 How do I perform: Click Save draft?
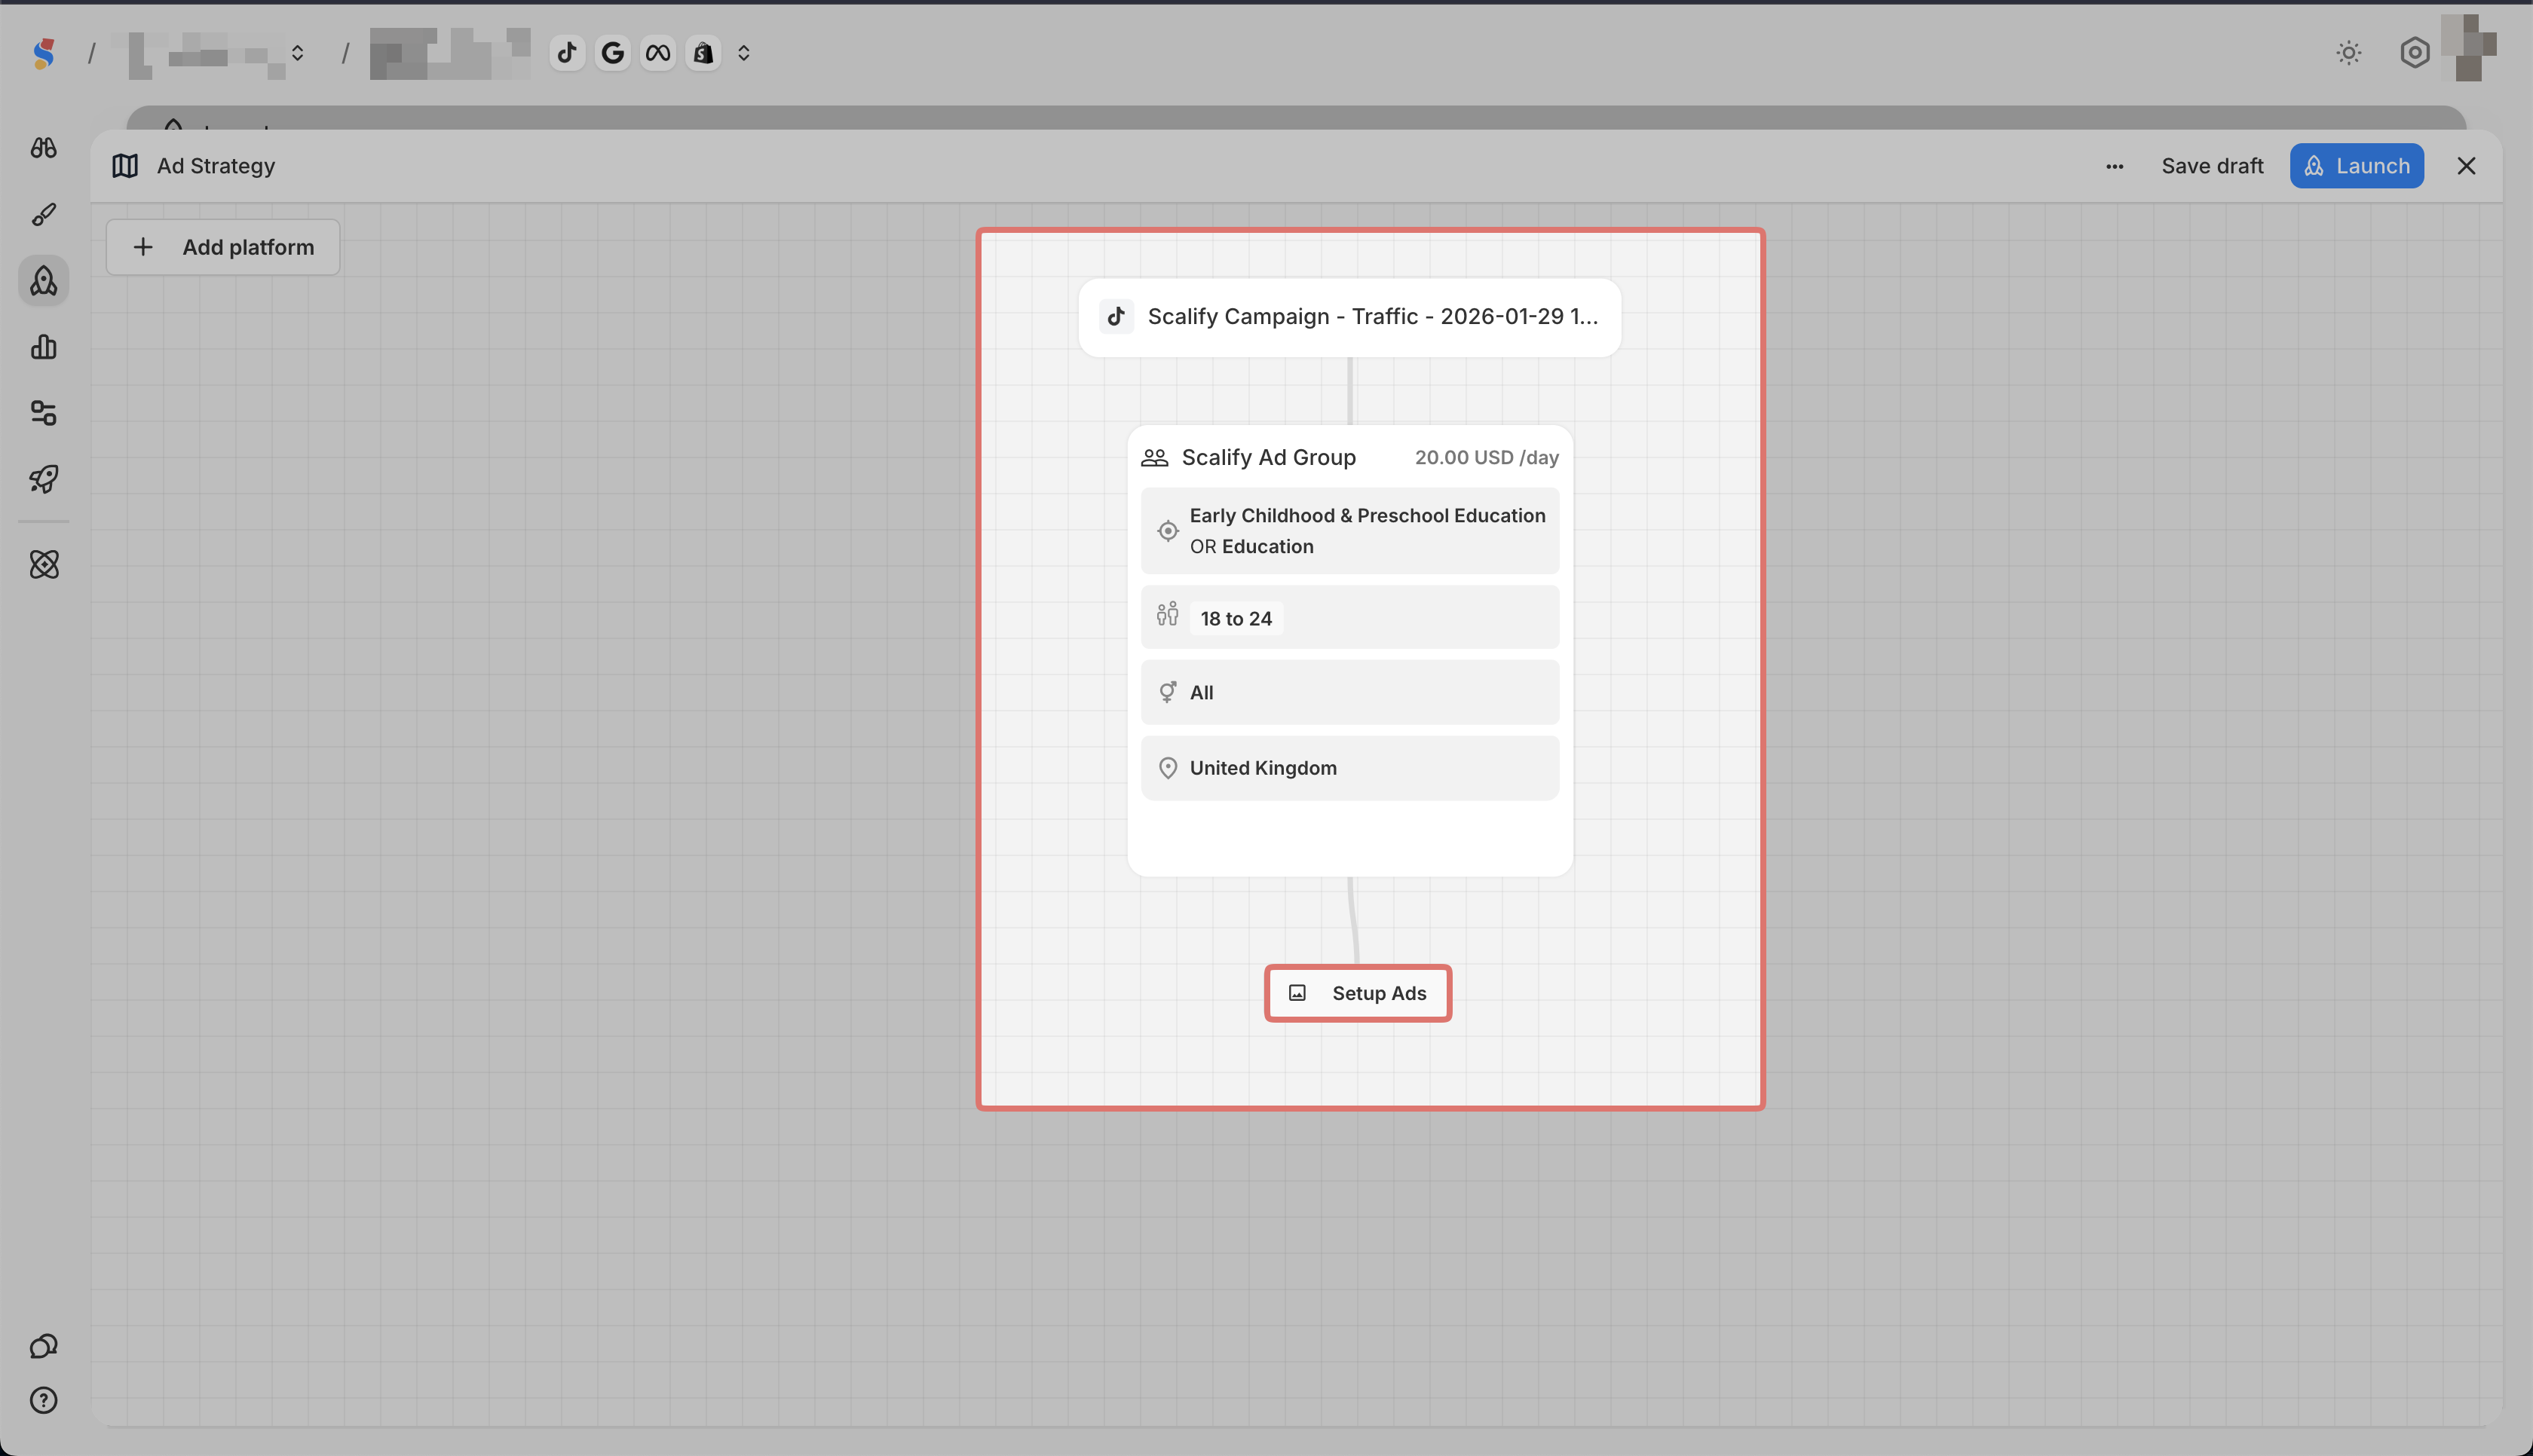pos(2212,166)
